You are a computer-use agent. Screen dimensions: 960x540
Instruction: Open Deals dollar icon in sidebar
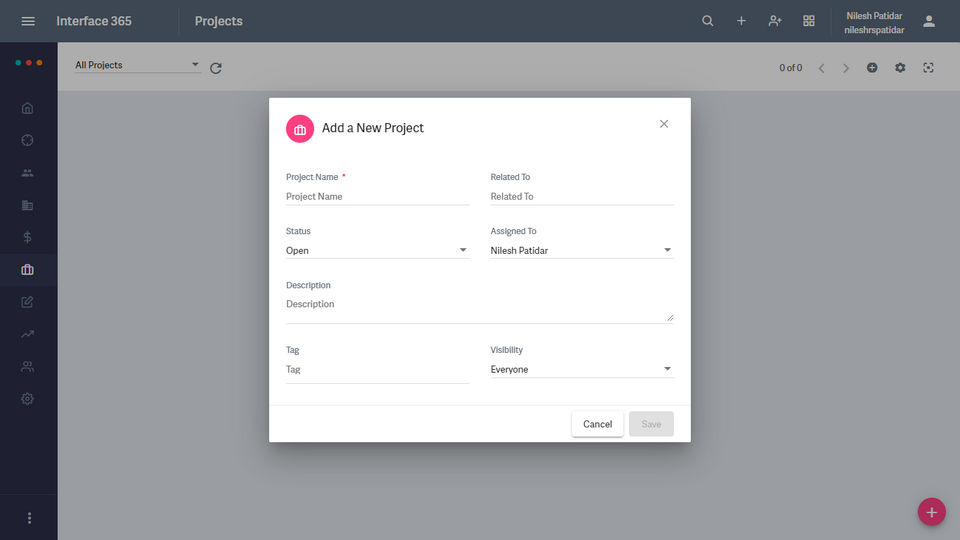coord(28,237)
